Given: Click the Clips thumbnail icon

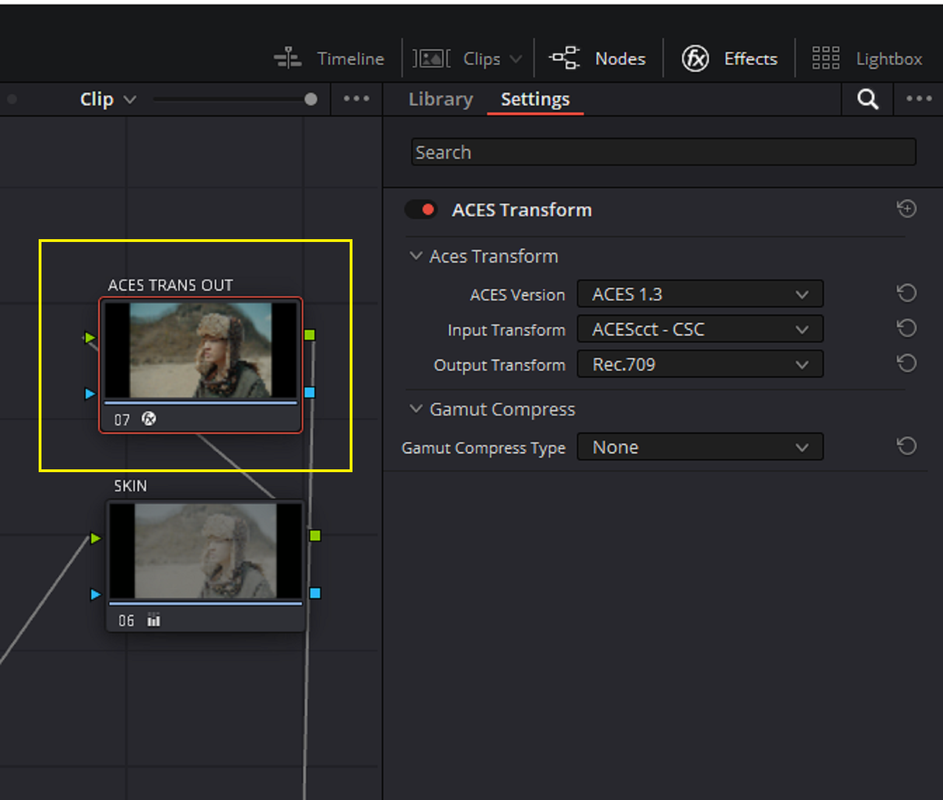Looking at the screenshot, I should [431, 58].
